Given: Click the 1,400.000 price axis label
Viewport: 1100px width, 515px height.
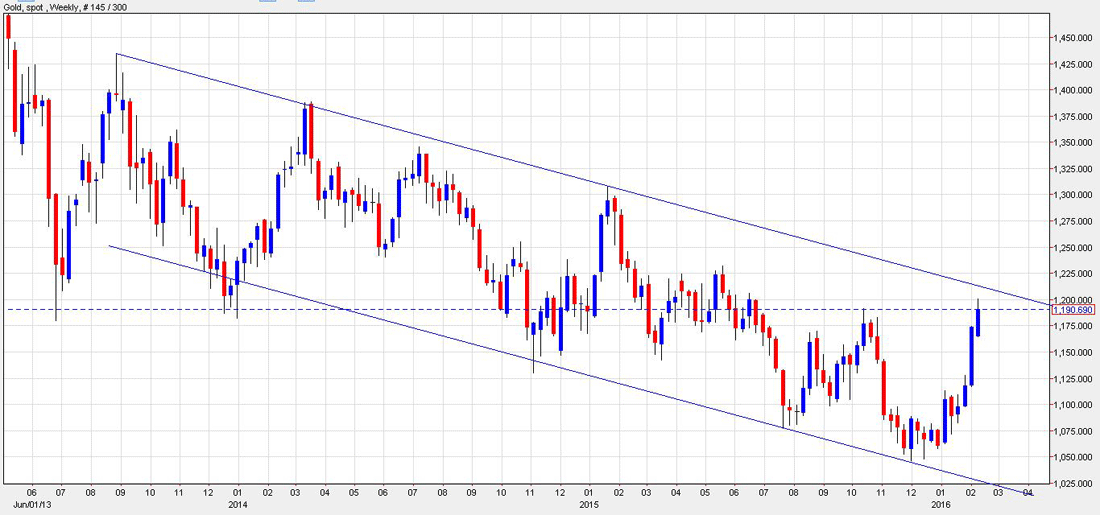Looking at the screenshot, I should click(x=1073, y=90).
